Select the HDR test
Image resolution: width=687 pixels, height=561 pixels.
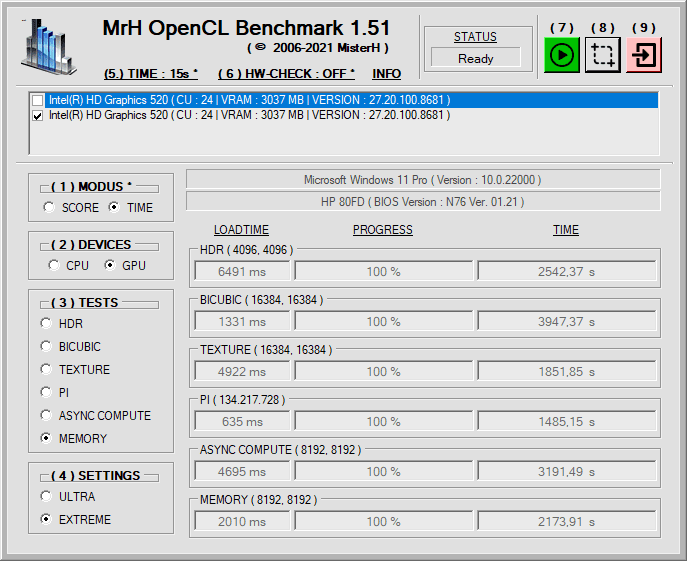(x=61, y=323)
